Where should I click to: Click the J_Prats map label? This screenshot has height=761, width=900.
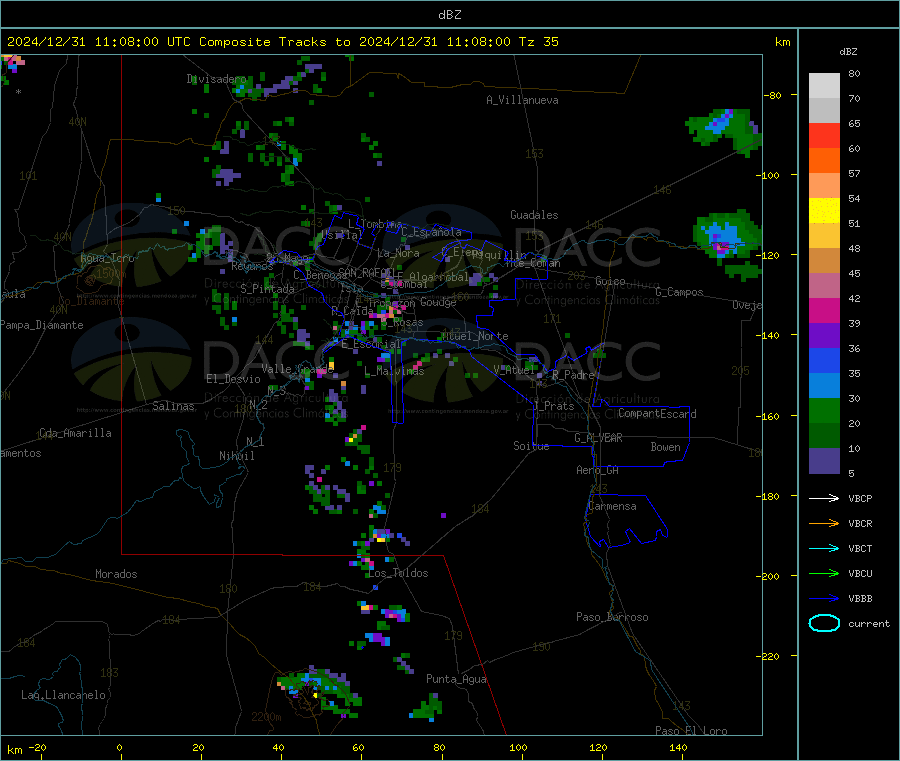pos(553,406)
